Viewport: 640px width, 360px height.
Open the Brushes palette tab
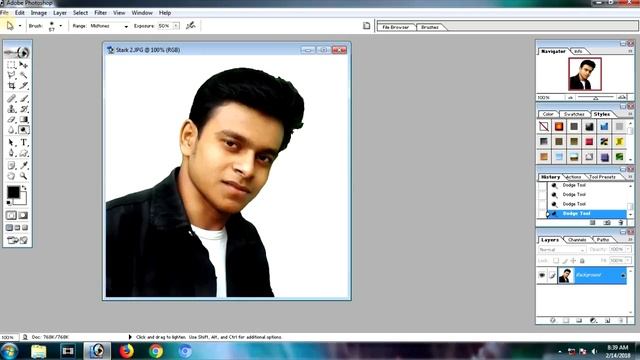pos(429,27)
